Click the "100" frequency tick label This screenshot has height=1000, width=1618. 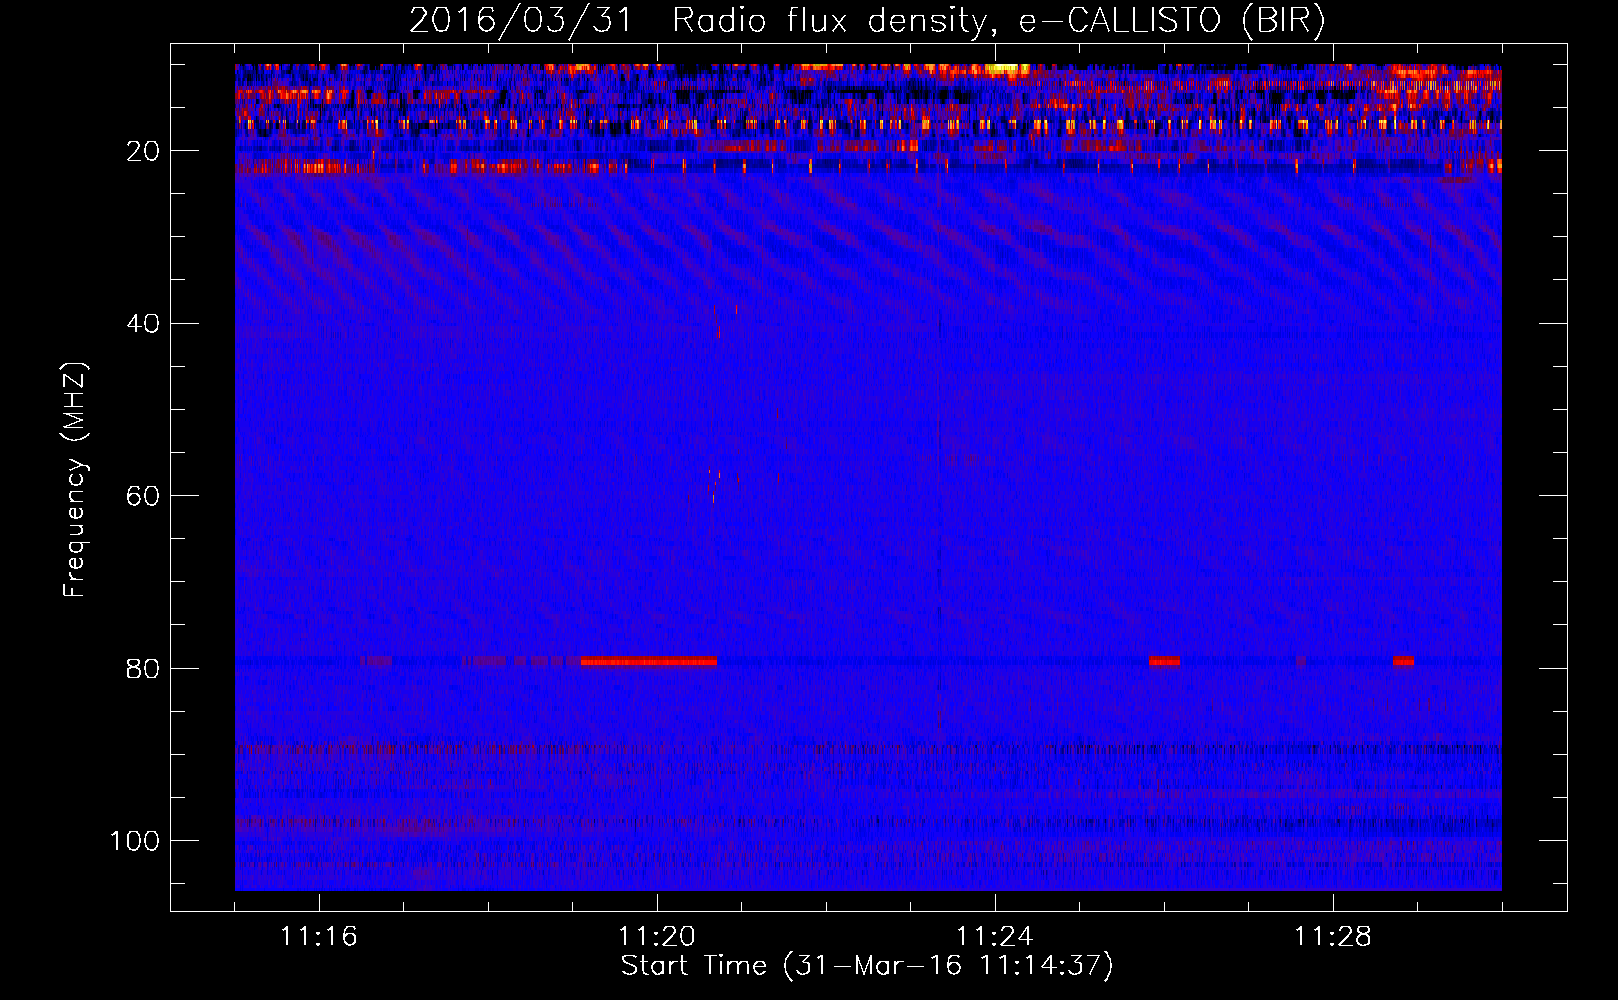136,841
